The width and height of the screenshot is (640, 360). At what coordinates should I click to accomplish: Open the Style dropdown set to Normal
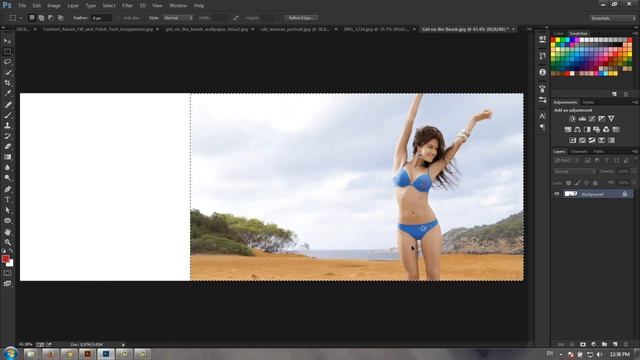tap(178, 18)
